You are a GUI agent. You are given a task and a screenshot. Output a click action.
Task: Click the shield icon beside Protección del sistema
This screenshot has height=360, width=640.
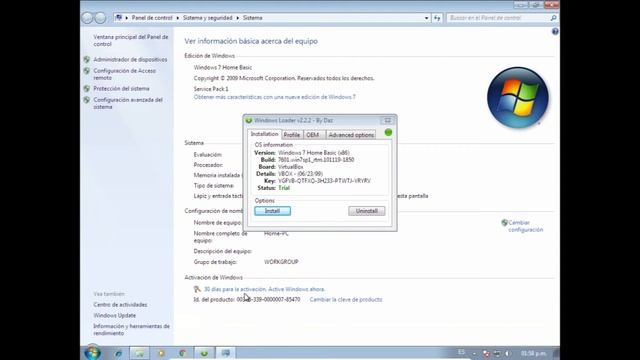(87, 89)
